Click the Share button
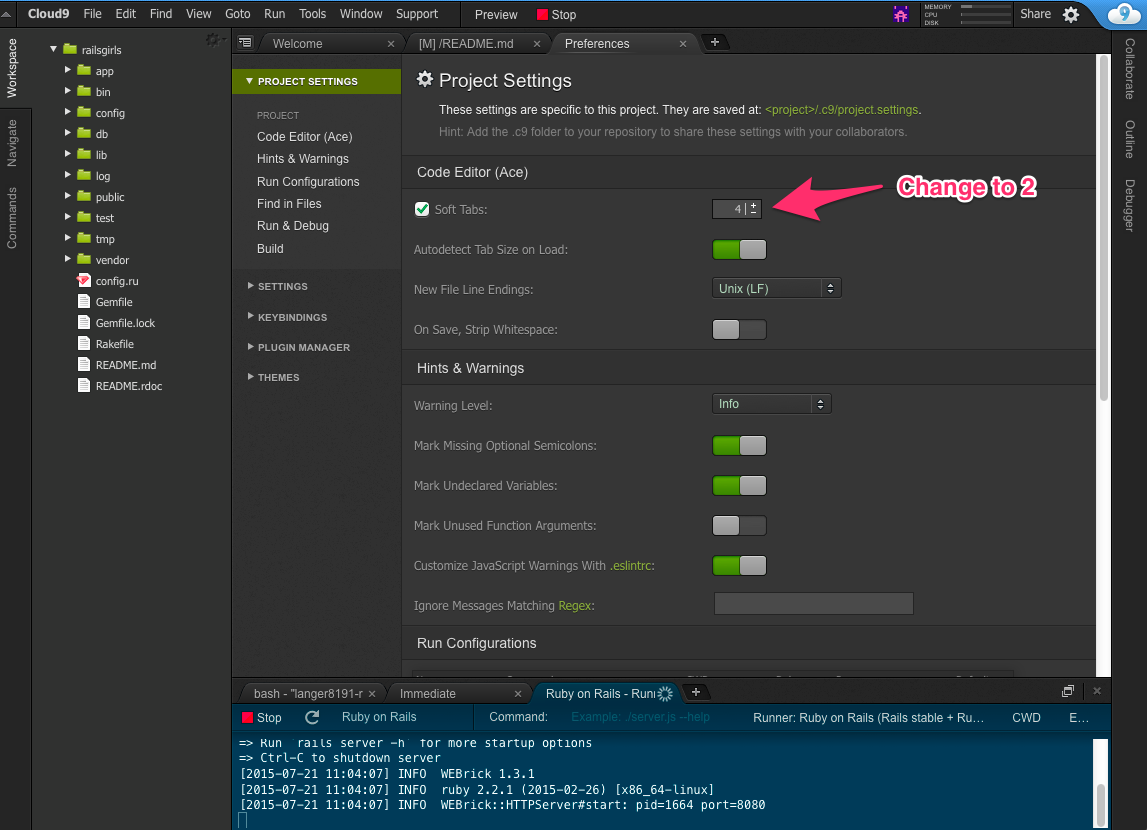Screen dimensions: 1147x830 tap(1035, 14)
